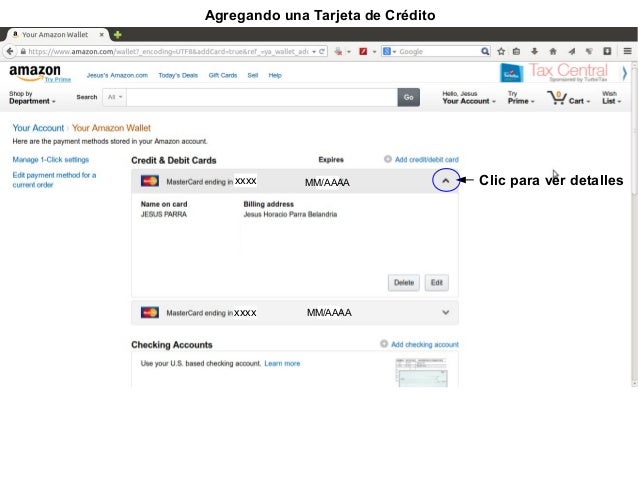Open Edit payment method for a current order
Screen dimensions: 638x479
pyautogui.click(x=54, y=179)
